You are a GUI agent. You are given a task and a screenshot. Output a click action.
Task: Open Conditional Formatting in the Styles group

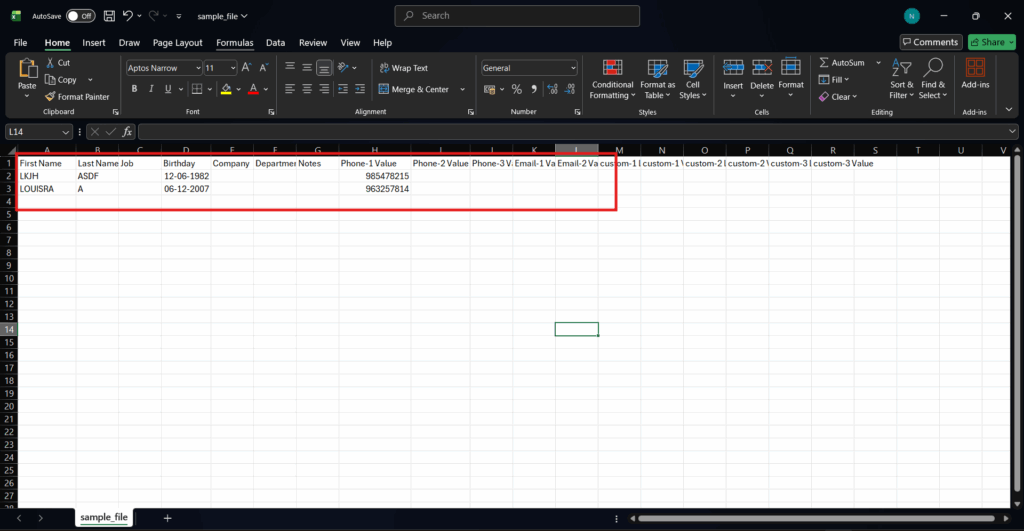[611, 76]
